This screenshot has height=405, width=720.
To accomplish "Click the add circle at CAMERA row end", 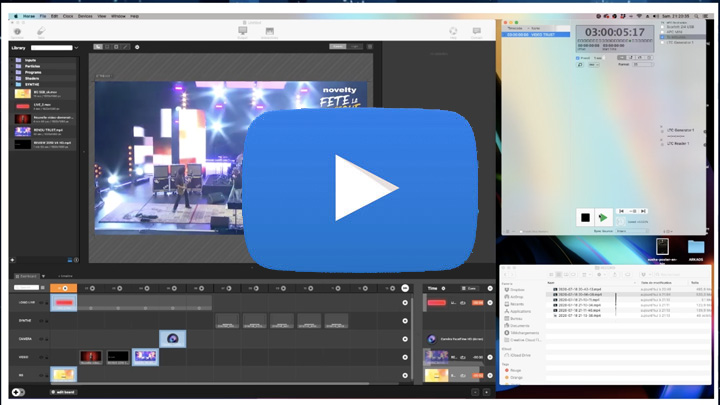I will (x=405, y=339).
